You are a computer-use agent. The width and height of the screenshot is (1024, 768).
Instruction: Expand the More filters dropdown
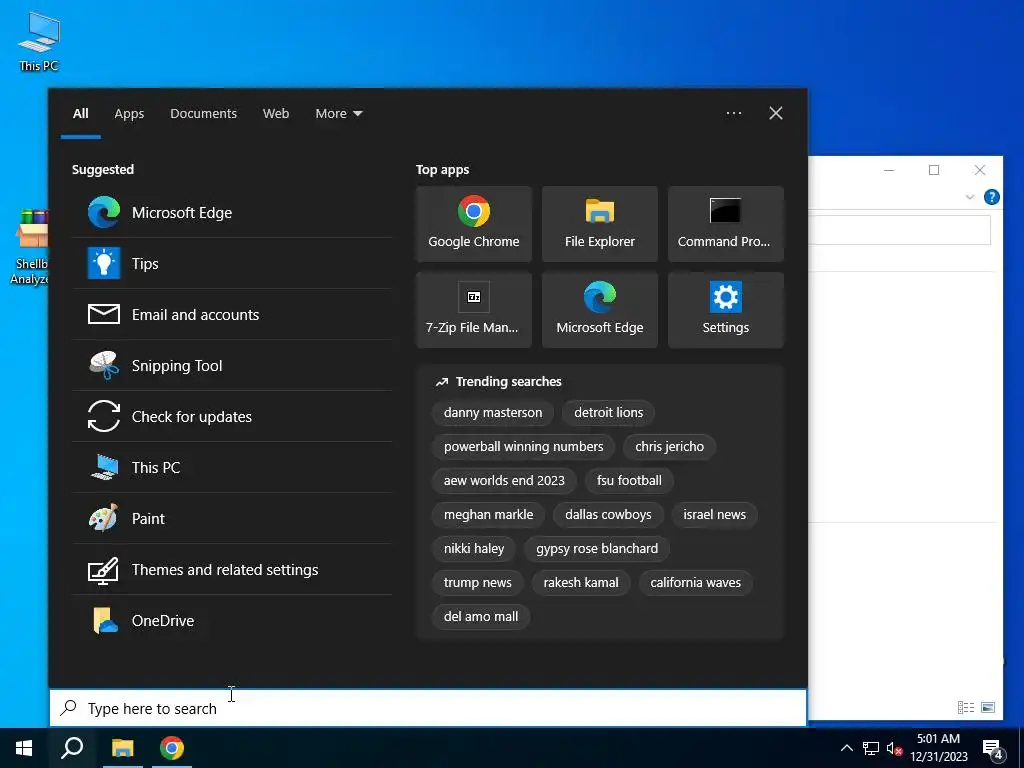pos(338,114)
